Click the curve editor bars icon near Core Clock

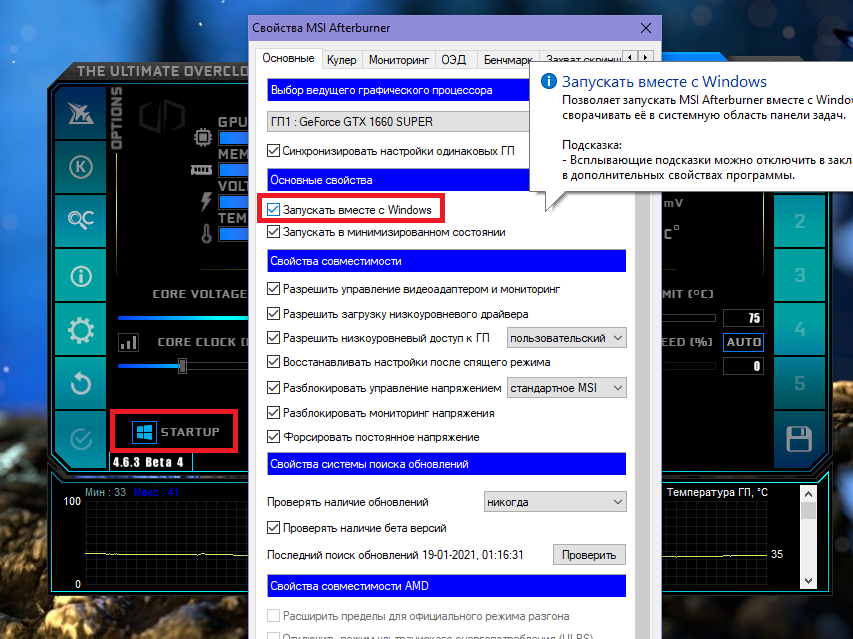pyautogui.click(x=128, y=342)
